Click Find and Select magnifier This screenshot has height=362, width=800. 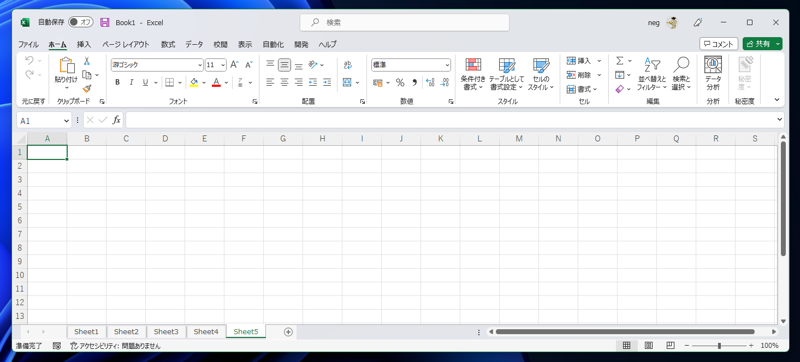click(x=681, y=65)
